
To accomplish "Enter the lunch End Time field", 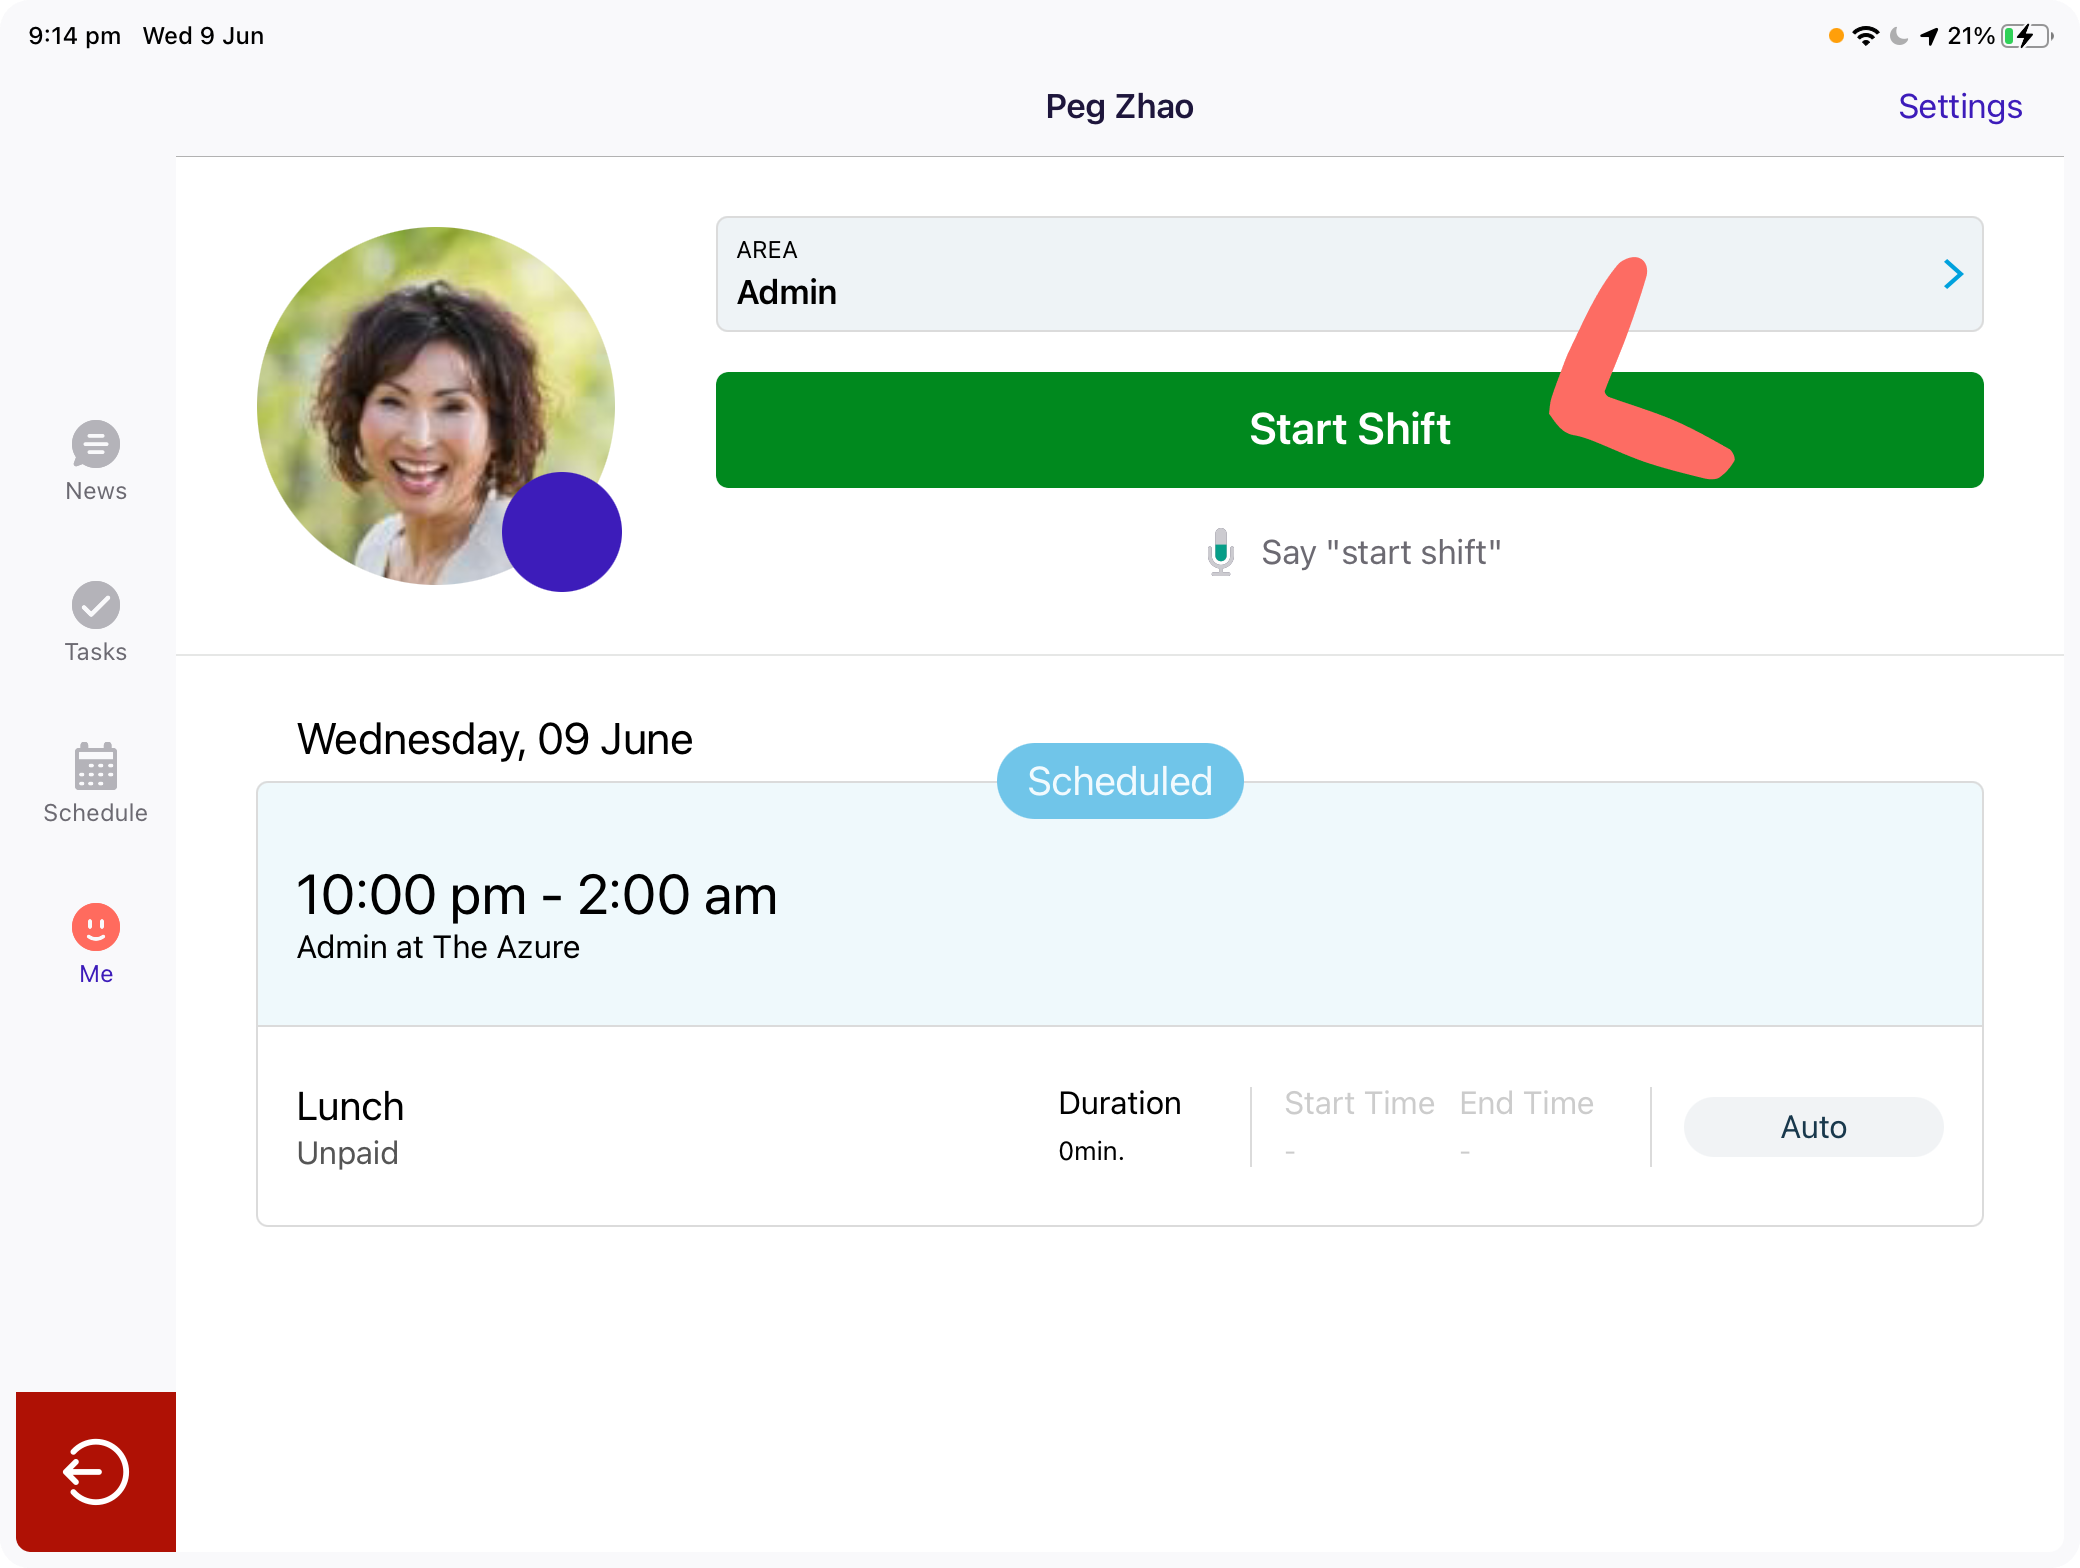I will (x=1526, y=1125).
